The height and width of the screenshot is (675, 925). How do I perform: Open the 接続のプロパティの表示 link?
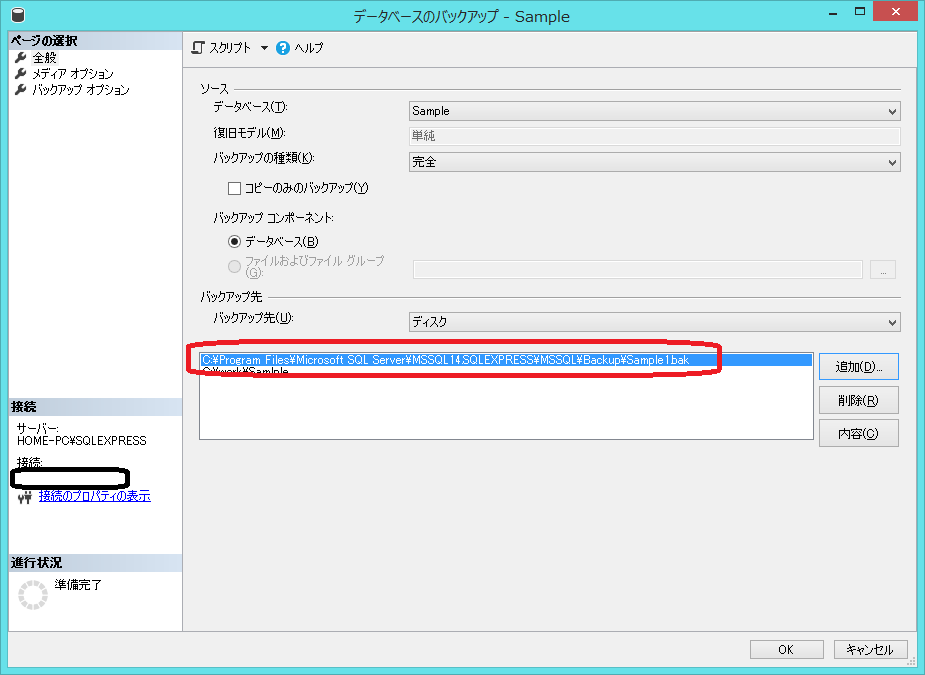94,496
